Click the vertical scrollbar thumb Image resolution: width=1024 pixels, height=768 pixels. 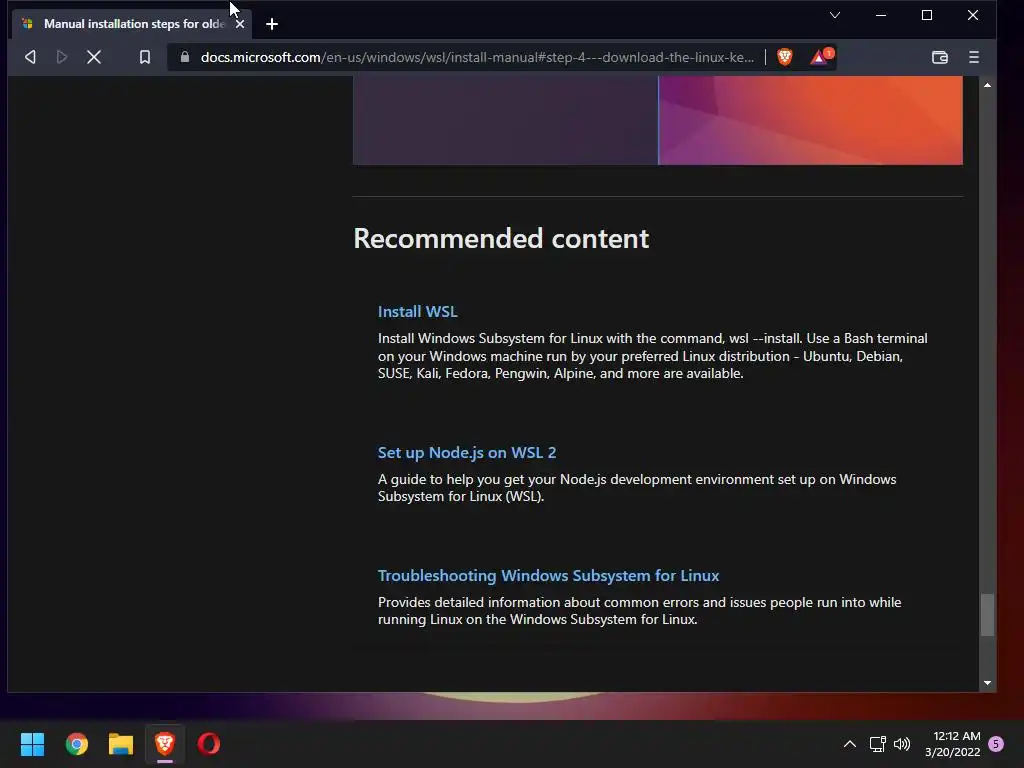[x=987, y=614]
